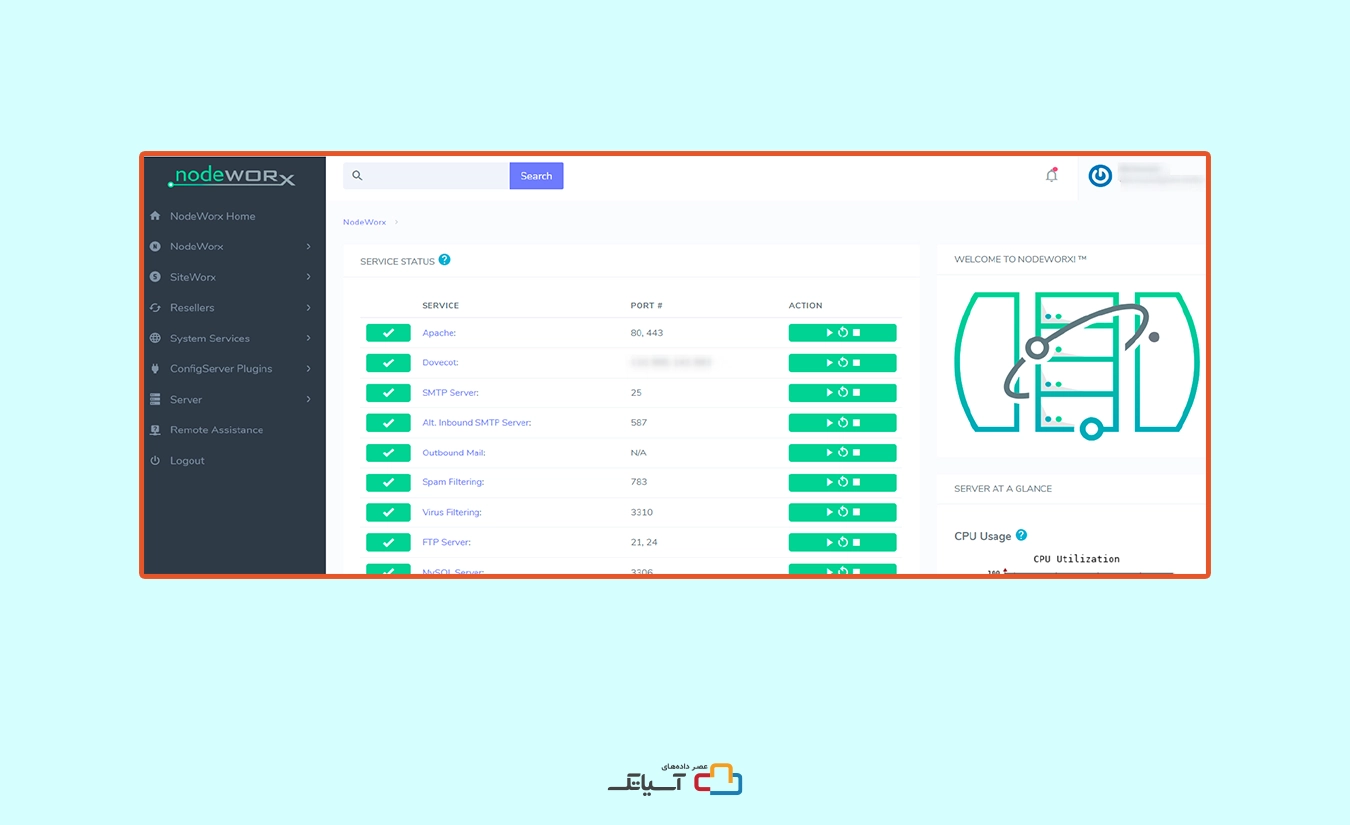Start the Outbound Mail service
The image size is (1350, 825).
point(829,453)
